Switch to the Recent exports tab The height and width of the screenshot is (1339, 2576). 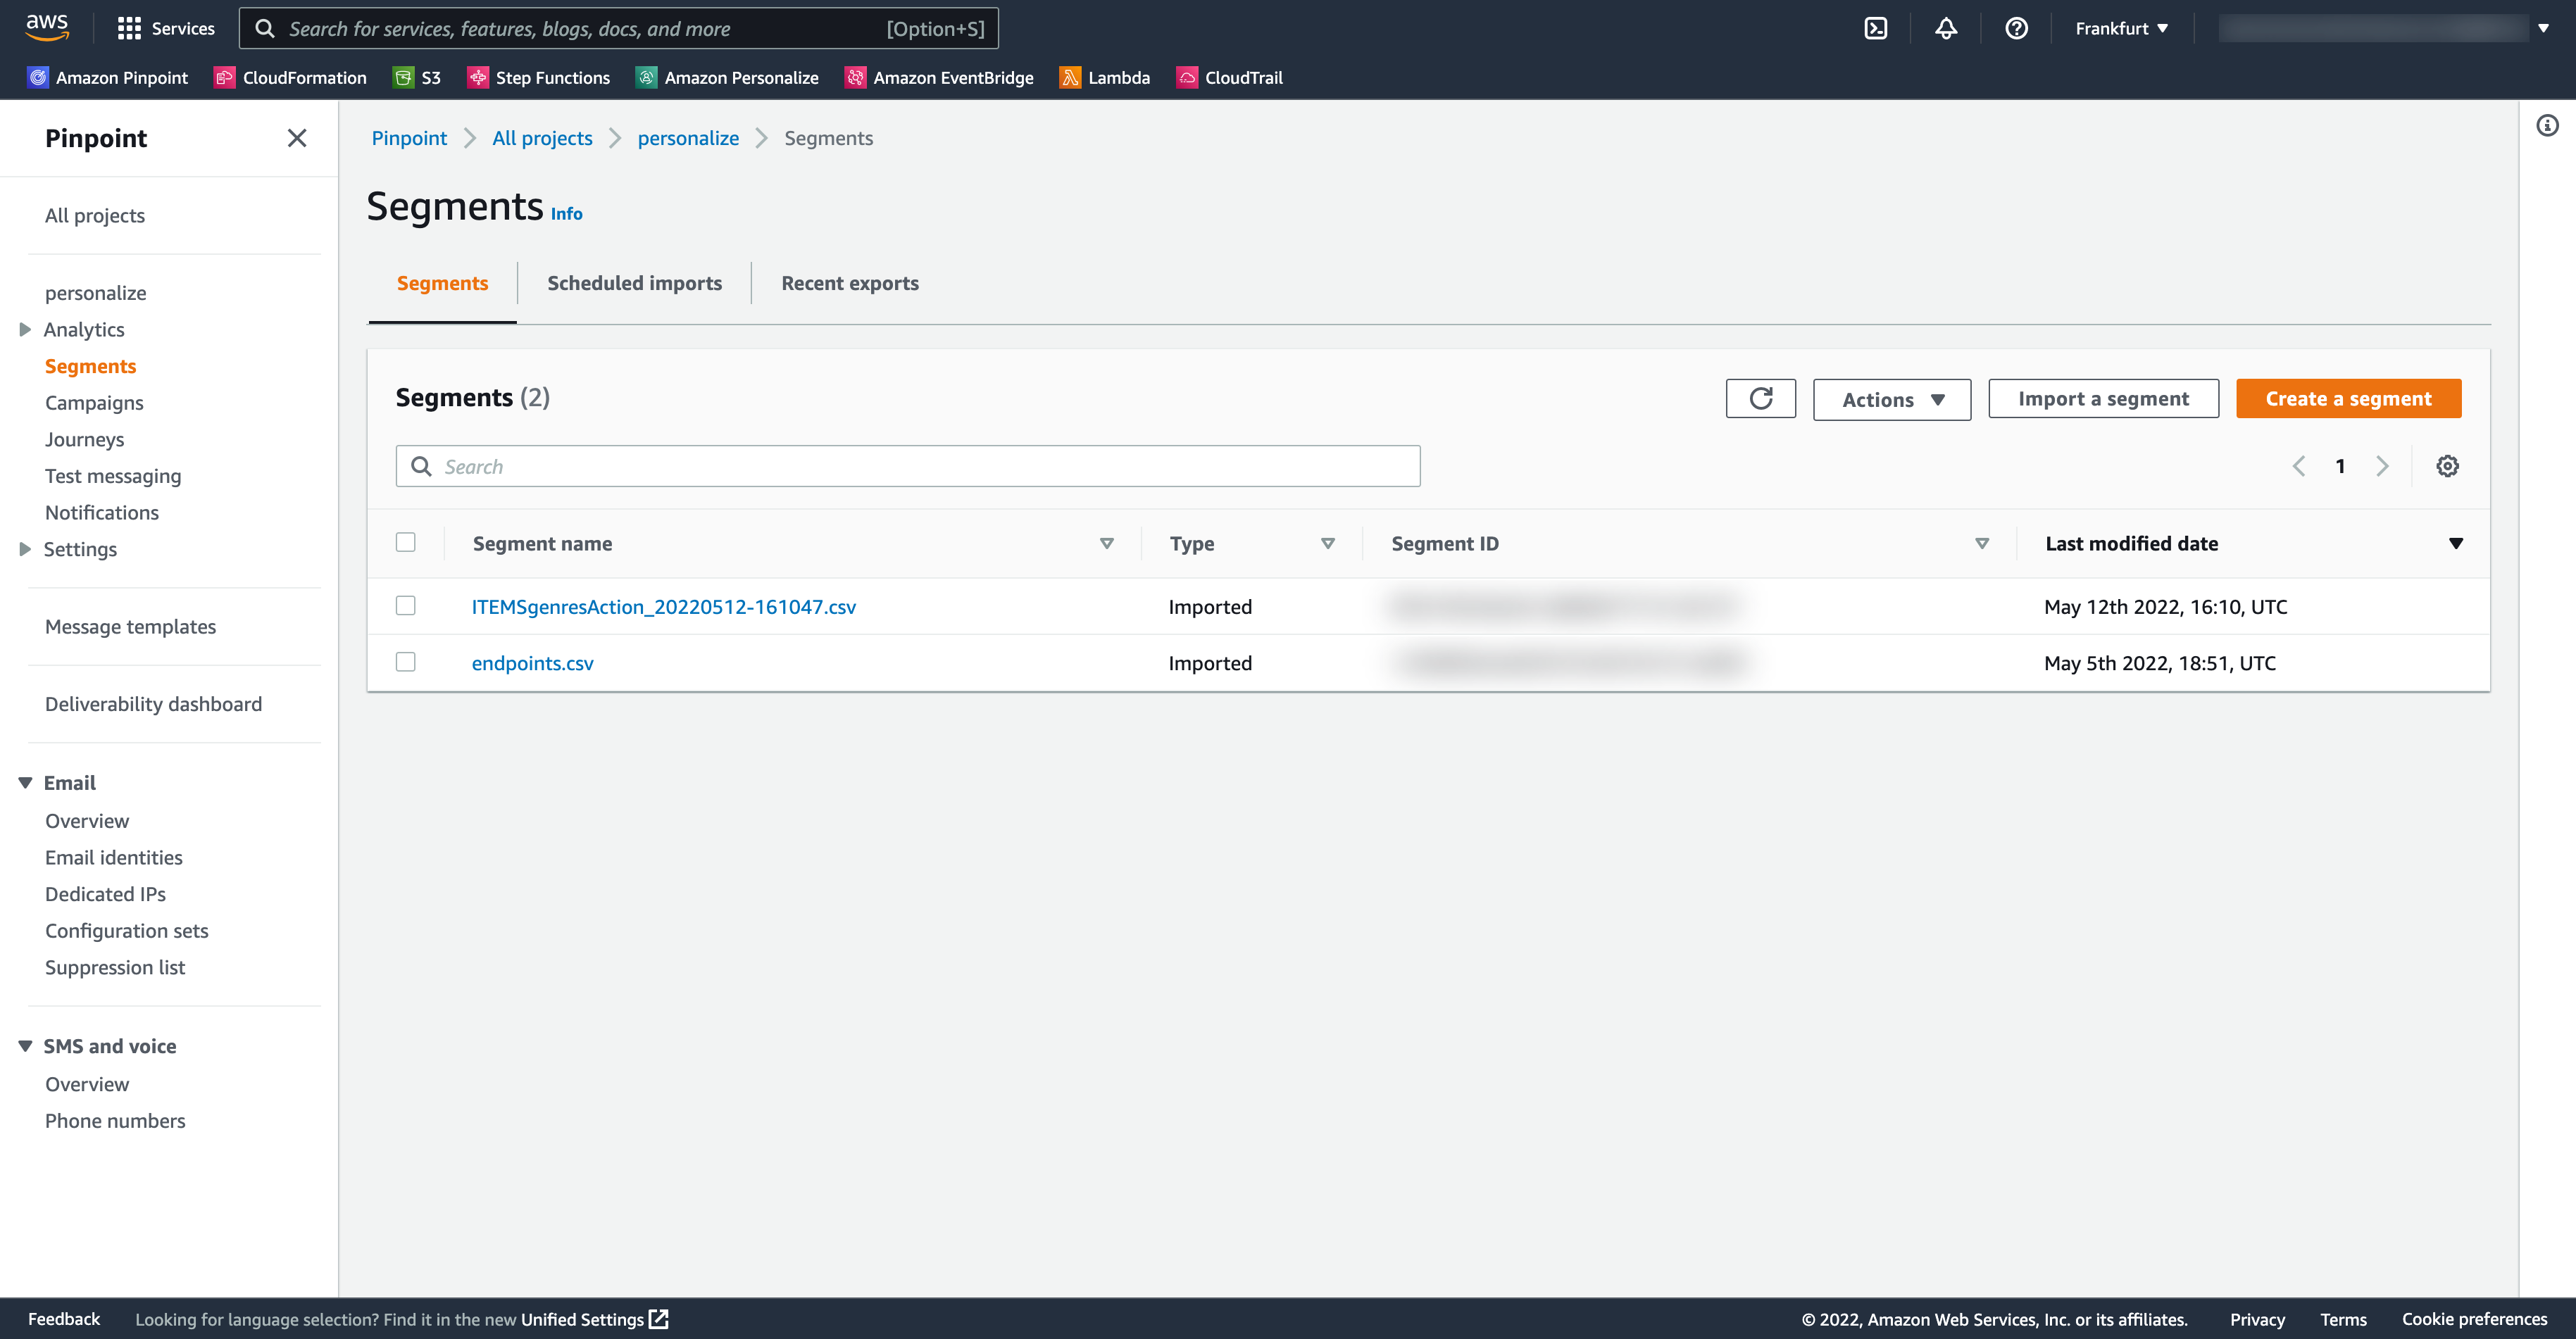(x=850, y=283)
